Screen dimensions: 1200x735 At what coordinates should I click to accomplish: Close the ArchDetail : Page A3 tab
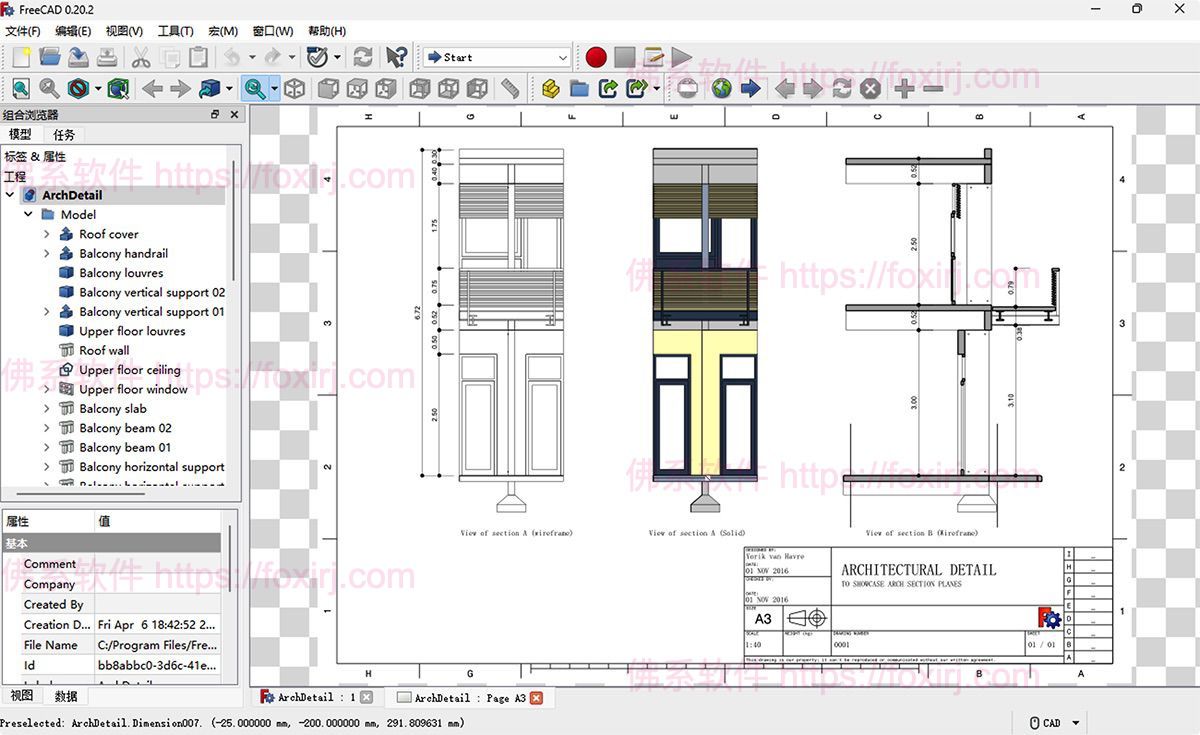click(536, 698)
